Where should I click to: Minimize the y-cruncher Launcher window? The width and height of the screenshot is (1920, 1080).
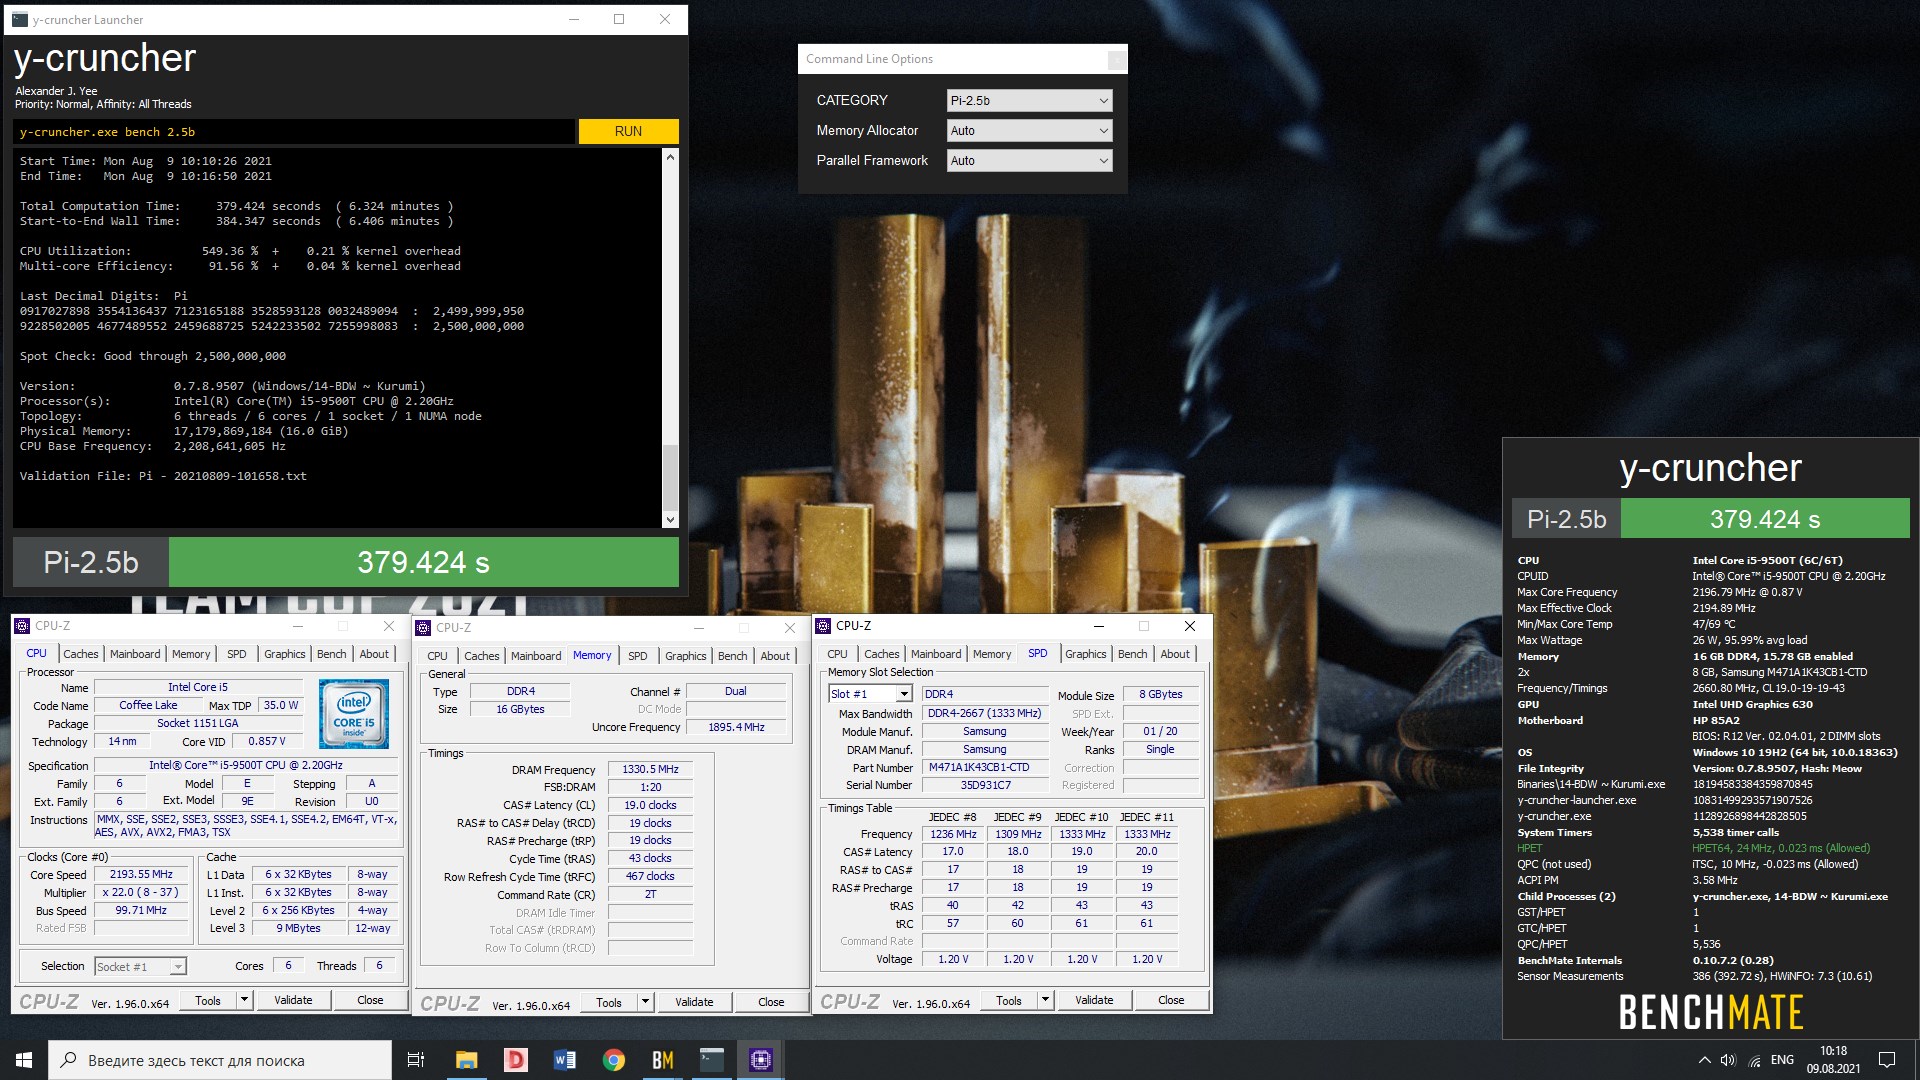point(574,19)
